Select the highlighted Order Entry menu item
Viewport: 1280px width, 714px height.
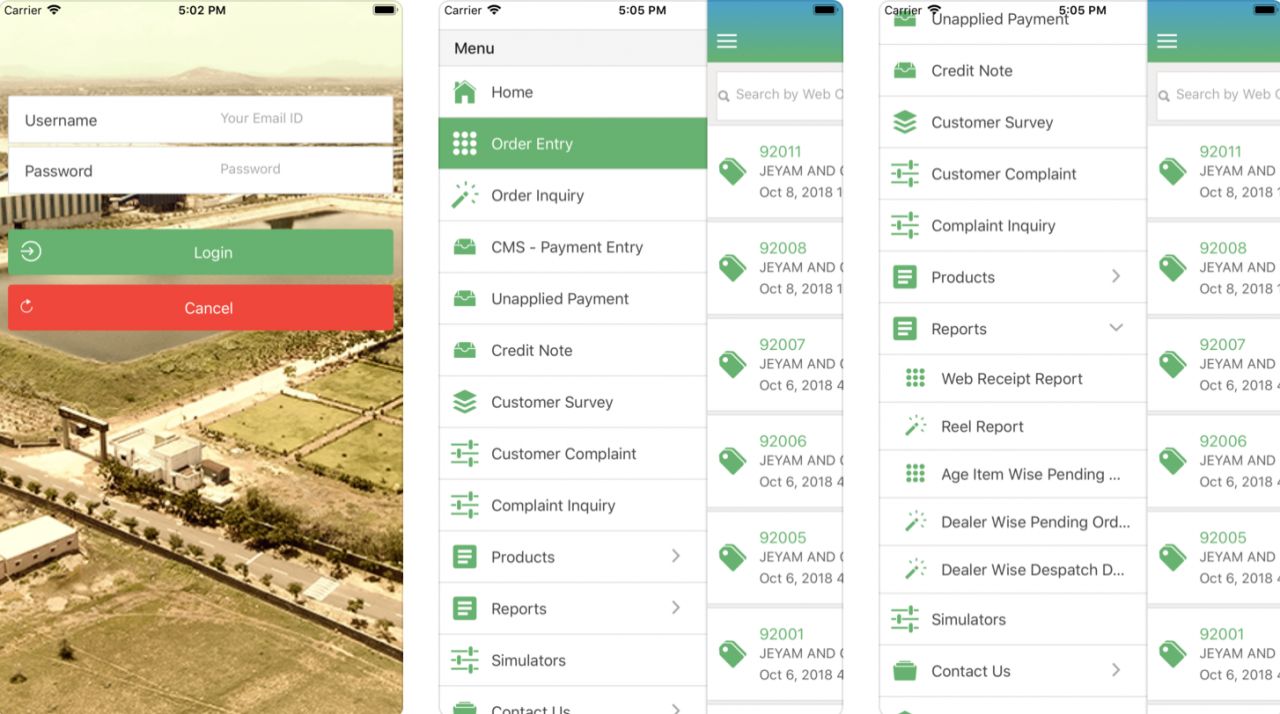(572, 144)
